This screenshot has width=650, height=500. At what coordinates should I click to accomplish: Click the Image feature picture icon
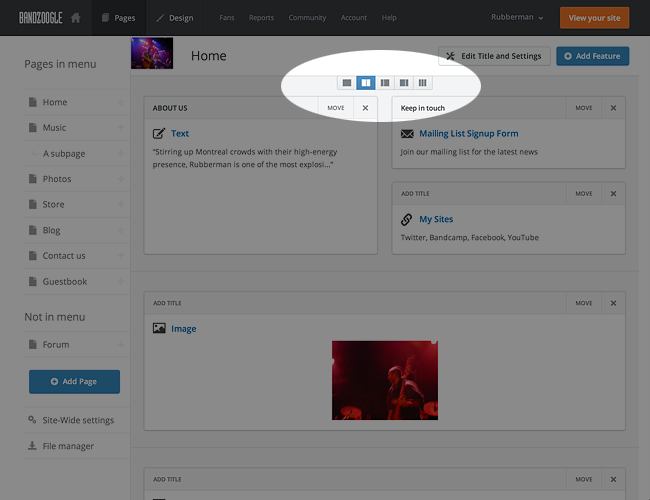[159, 328]
